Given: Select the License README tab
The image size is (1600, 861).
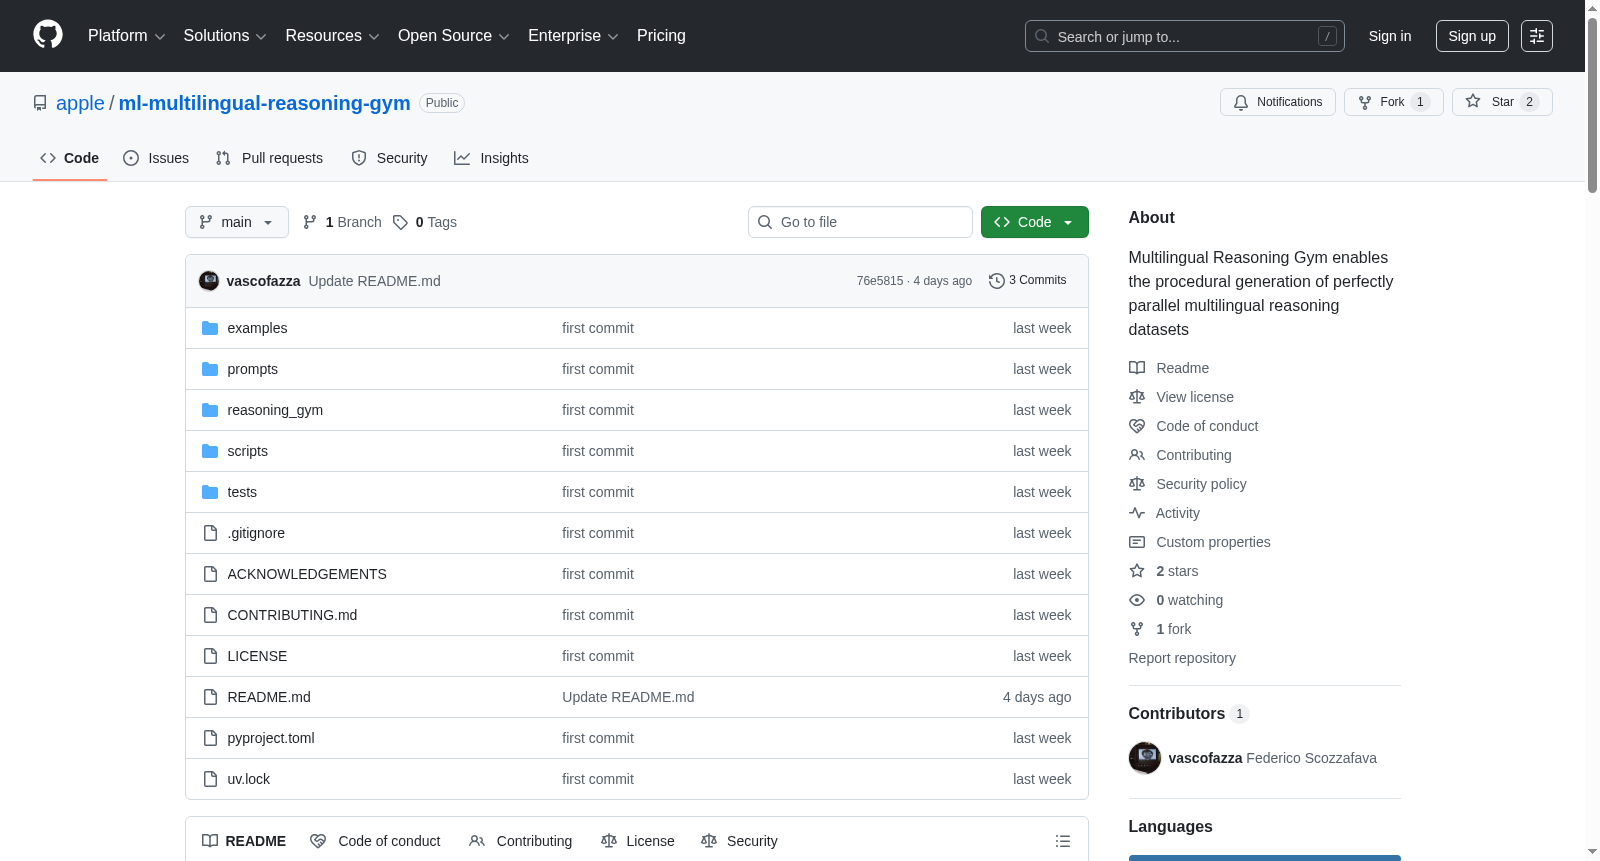Looking at the screenshot, I should coord(638,841).
